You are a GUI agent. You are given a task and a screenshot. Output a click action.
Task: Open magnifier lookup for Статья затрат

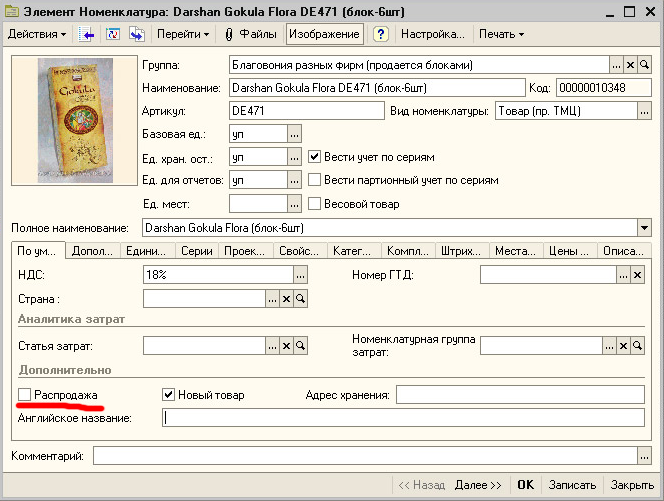[299, 345]
